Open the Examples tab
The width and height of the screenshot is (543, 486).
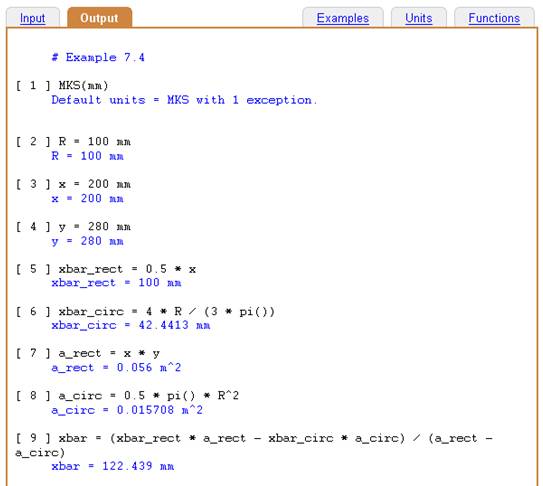[342, 18]
